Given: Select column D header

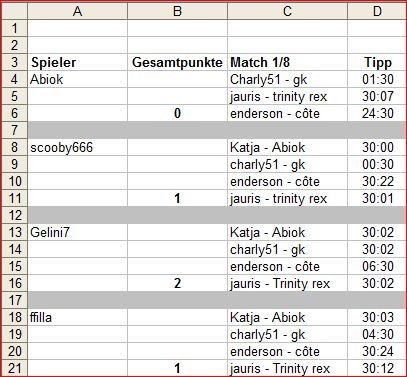Looking at the screenshot, I should tap(377, 11).
